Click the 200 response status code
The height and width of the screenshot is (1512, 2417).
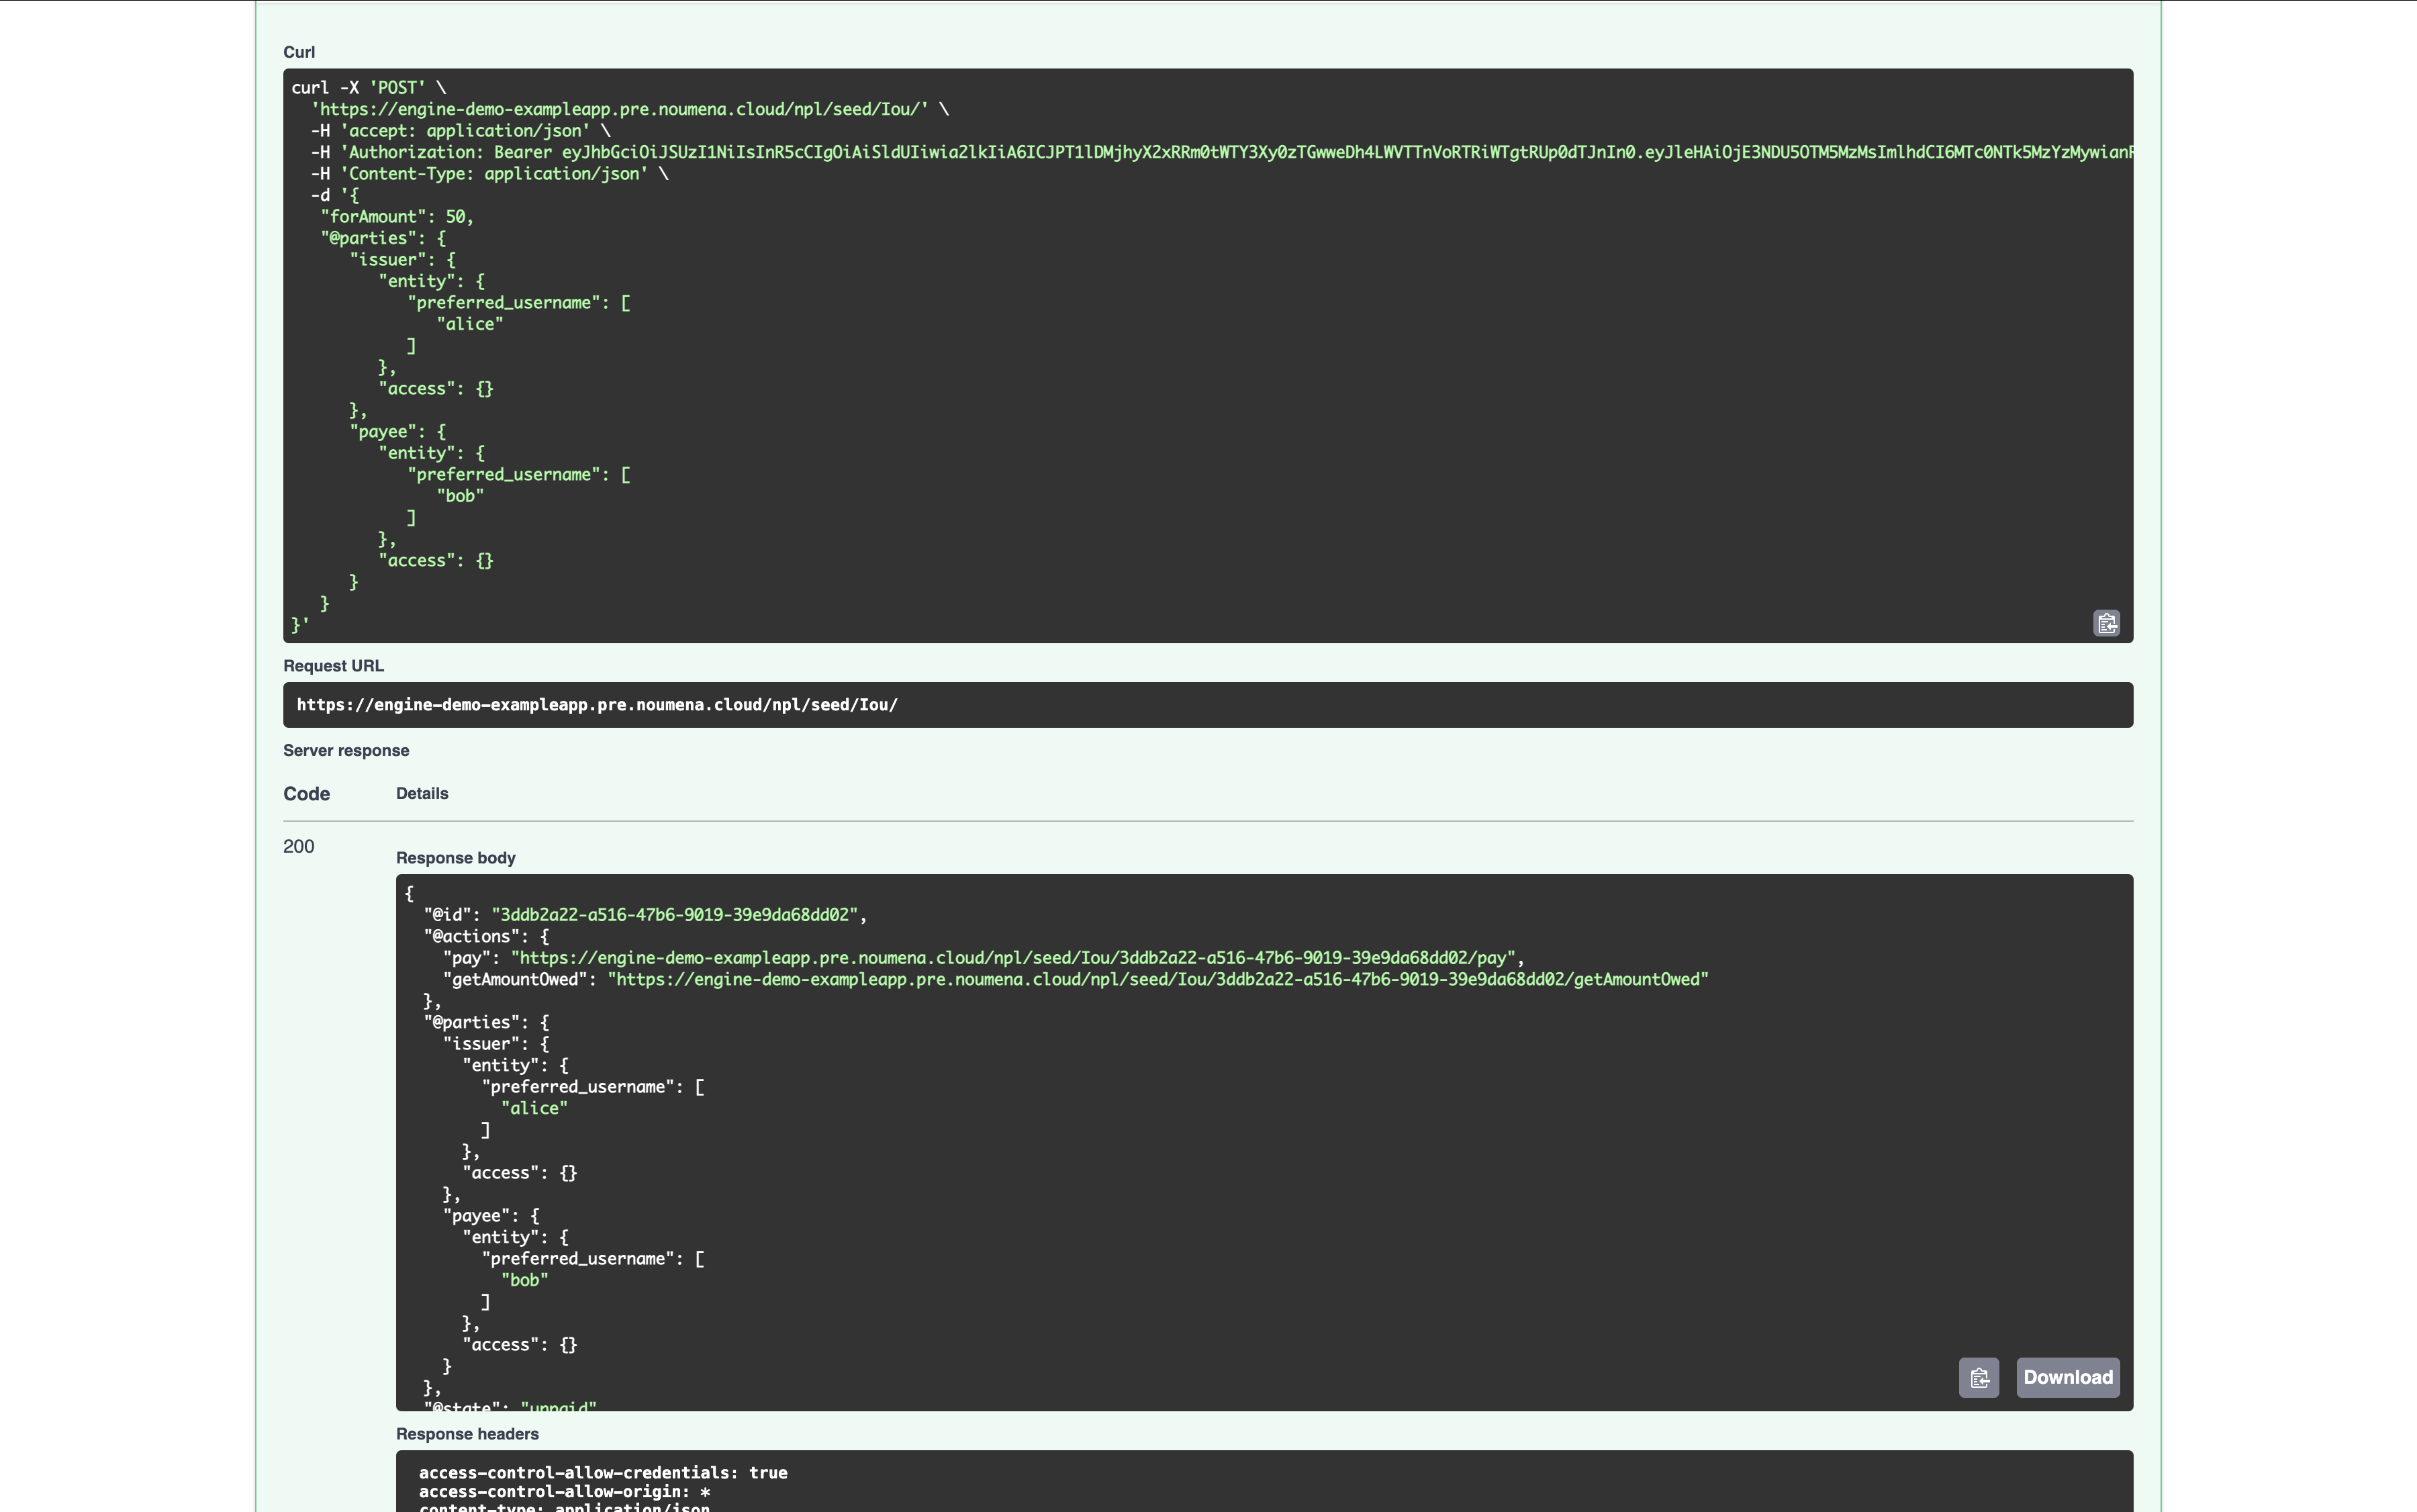click(x=299, y=846)
